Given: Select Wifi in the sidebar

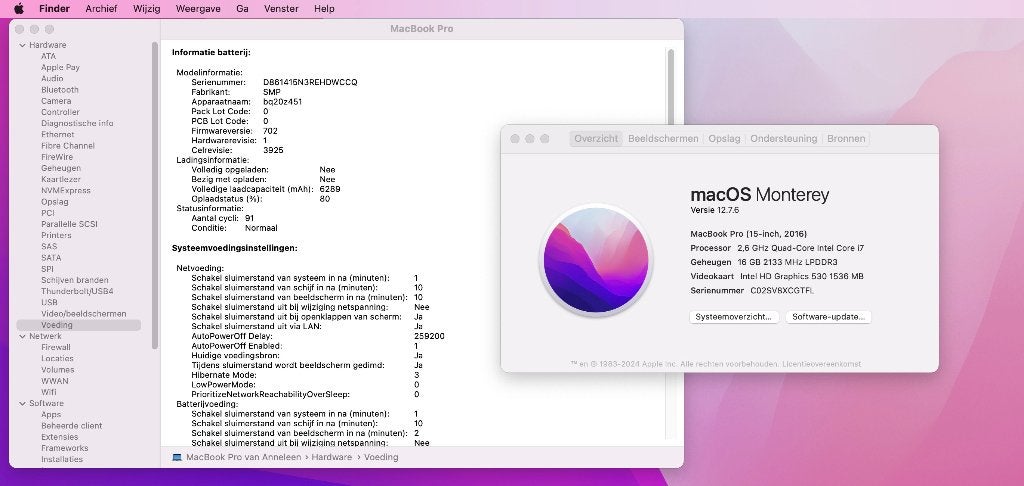Looking at the screenshot, I should 48,393.
